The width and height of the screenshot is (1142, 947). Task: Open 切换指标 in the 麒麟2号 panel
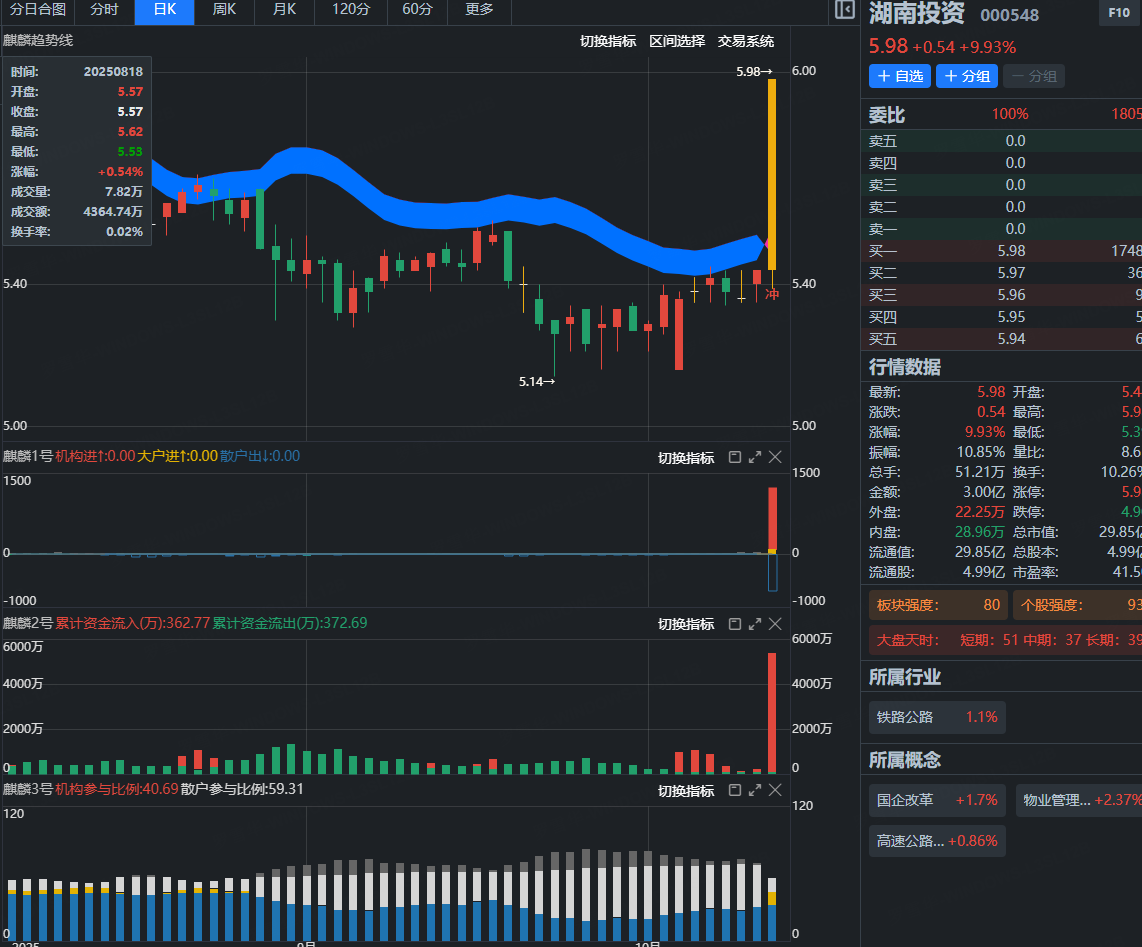click(686, 624)
